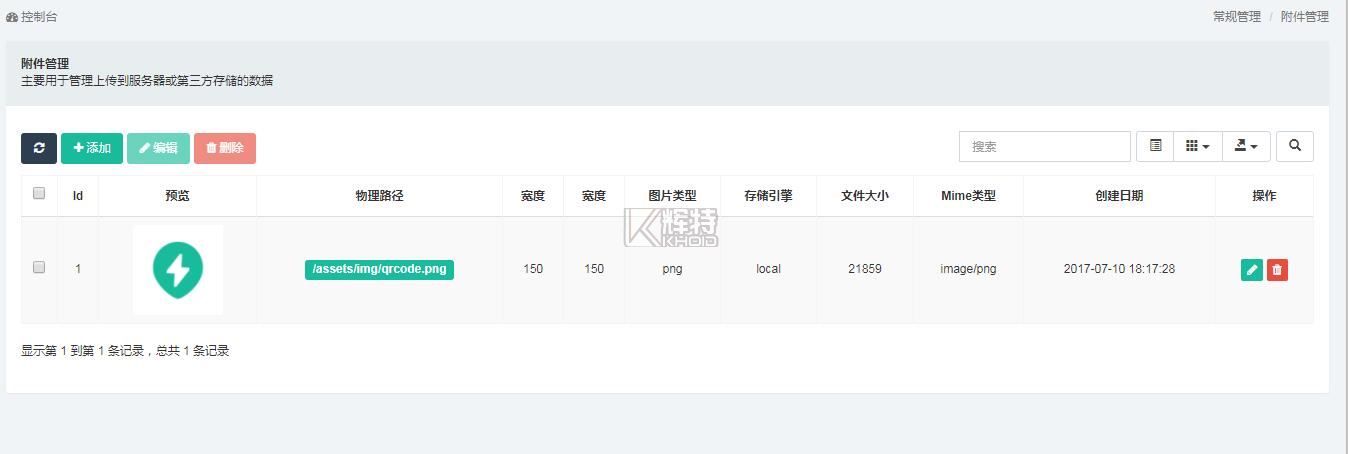The width and height of the screenshot is (1348, 454).
Task: Sort by the 文件大小 column header
Action: 864,196
